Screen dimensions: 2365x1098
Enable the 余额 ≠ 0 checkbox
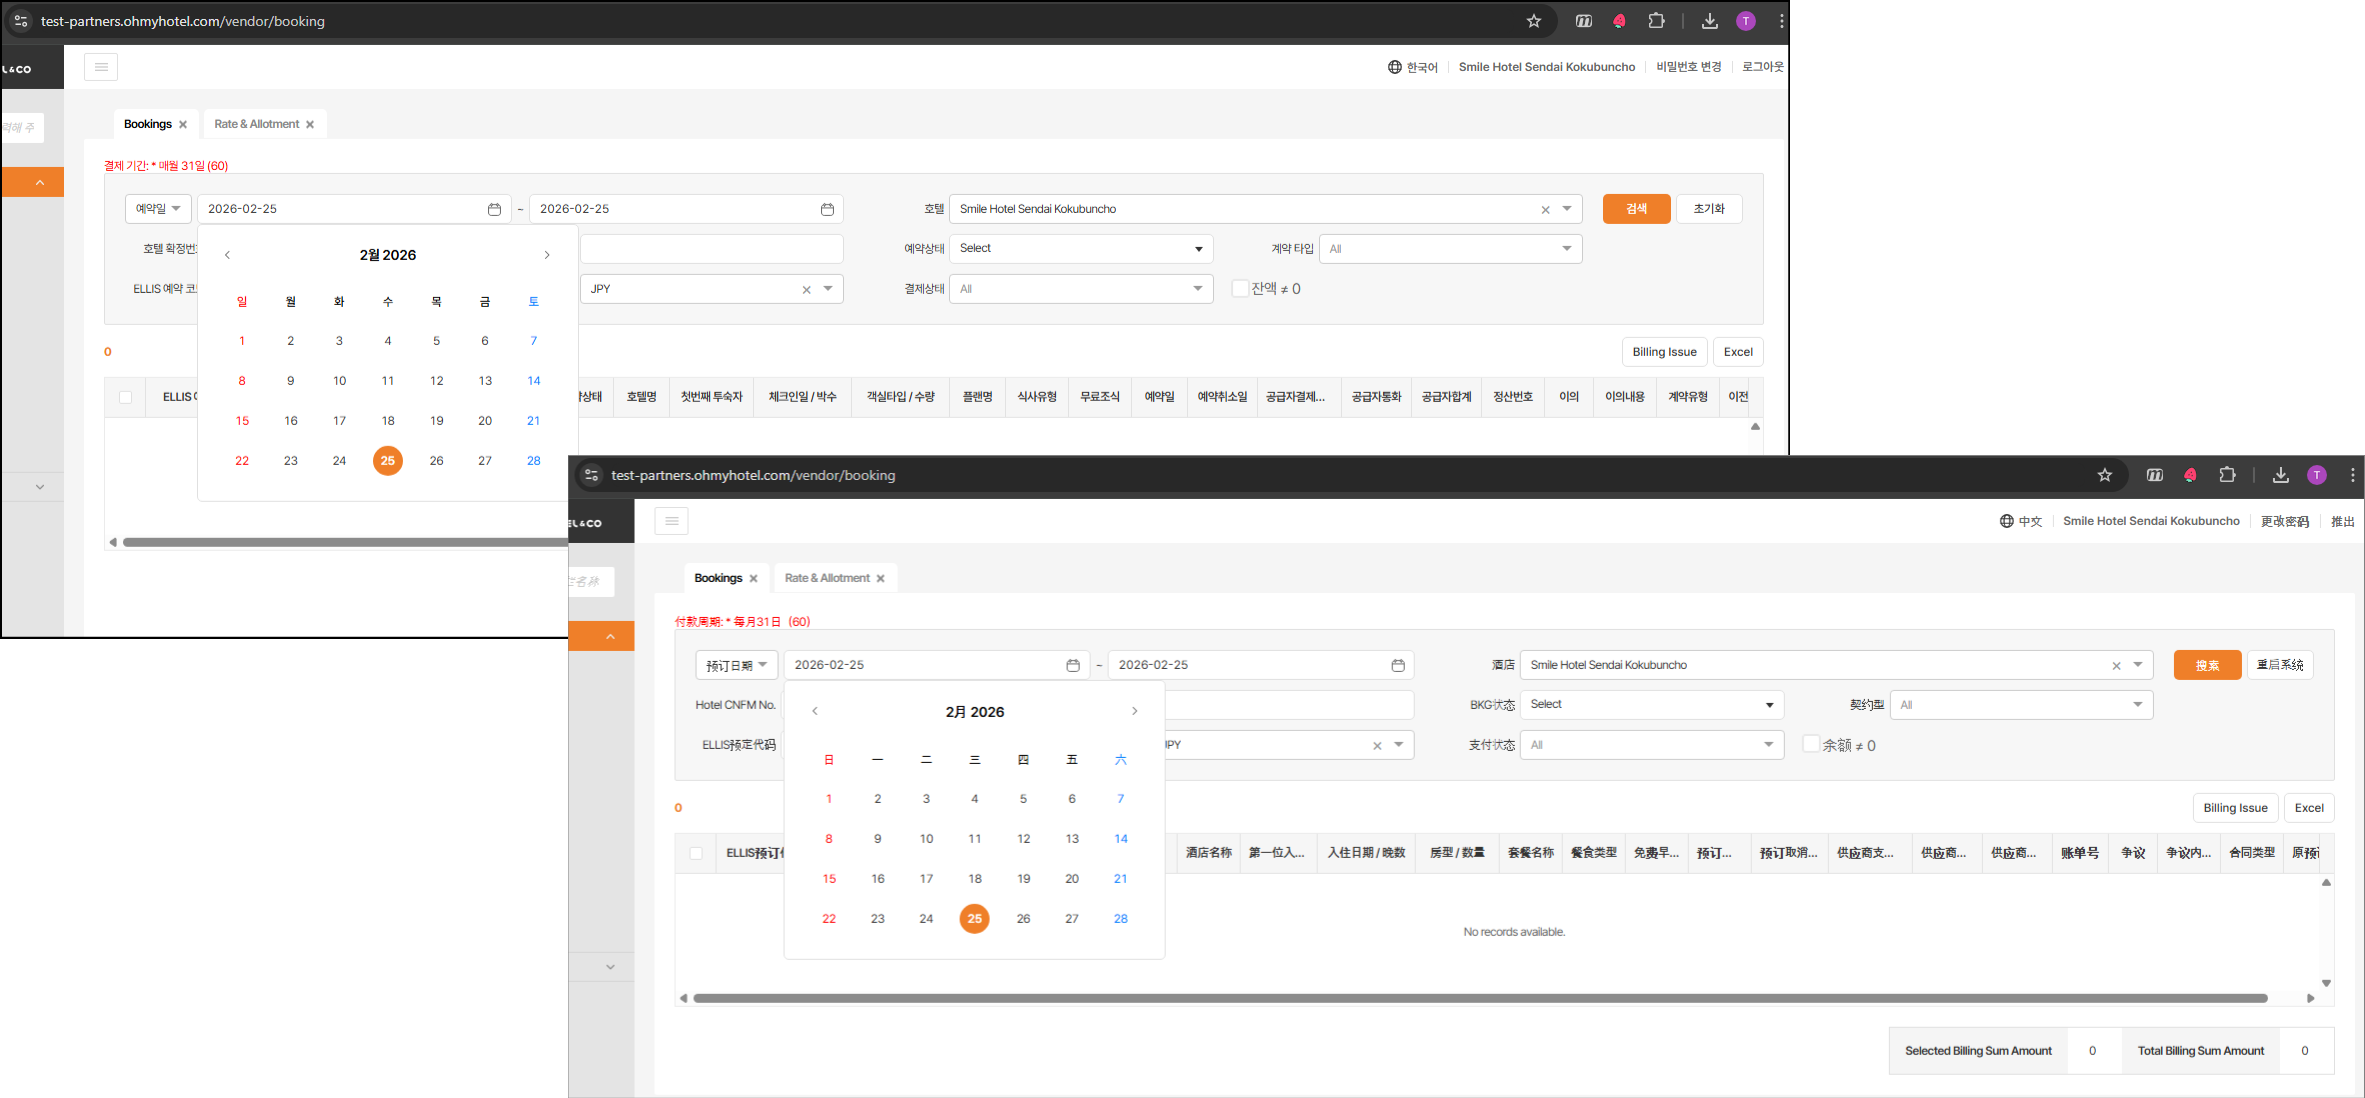1811,744
